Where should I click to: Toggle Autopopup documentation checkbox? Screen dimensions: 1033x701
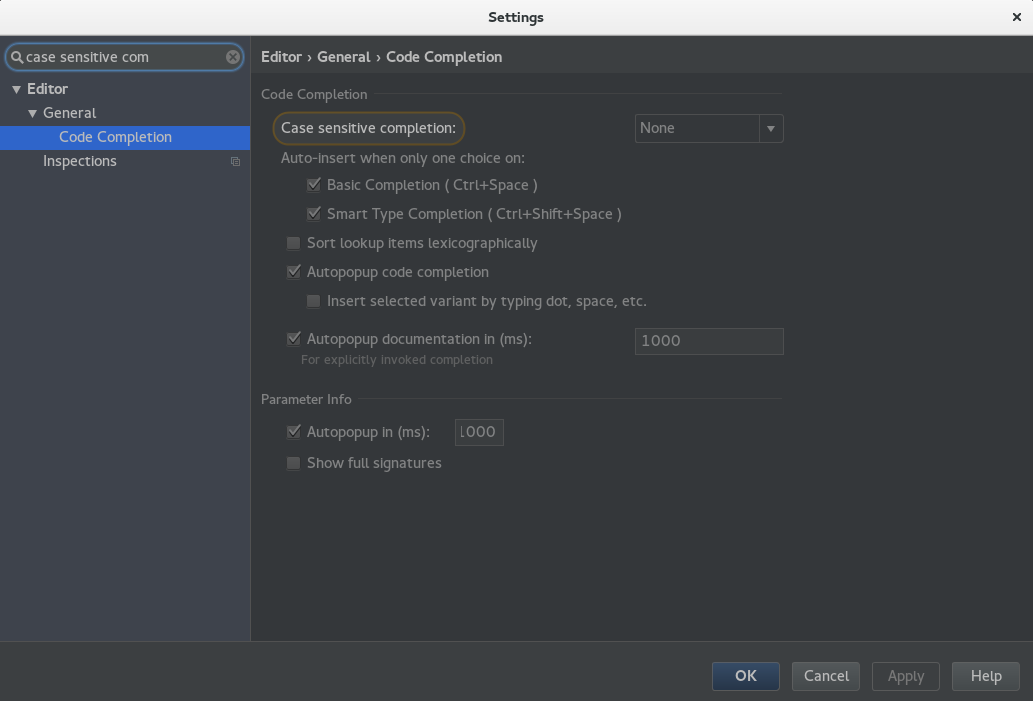294,339
